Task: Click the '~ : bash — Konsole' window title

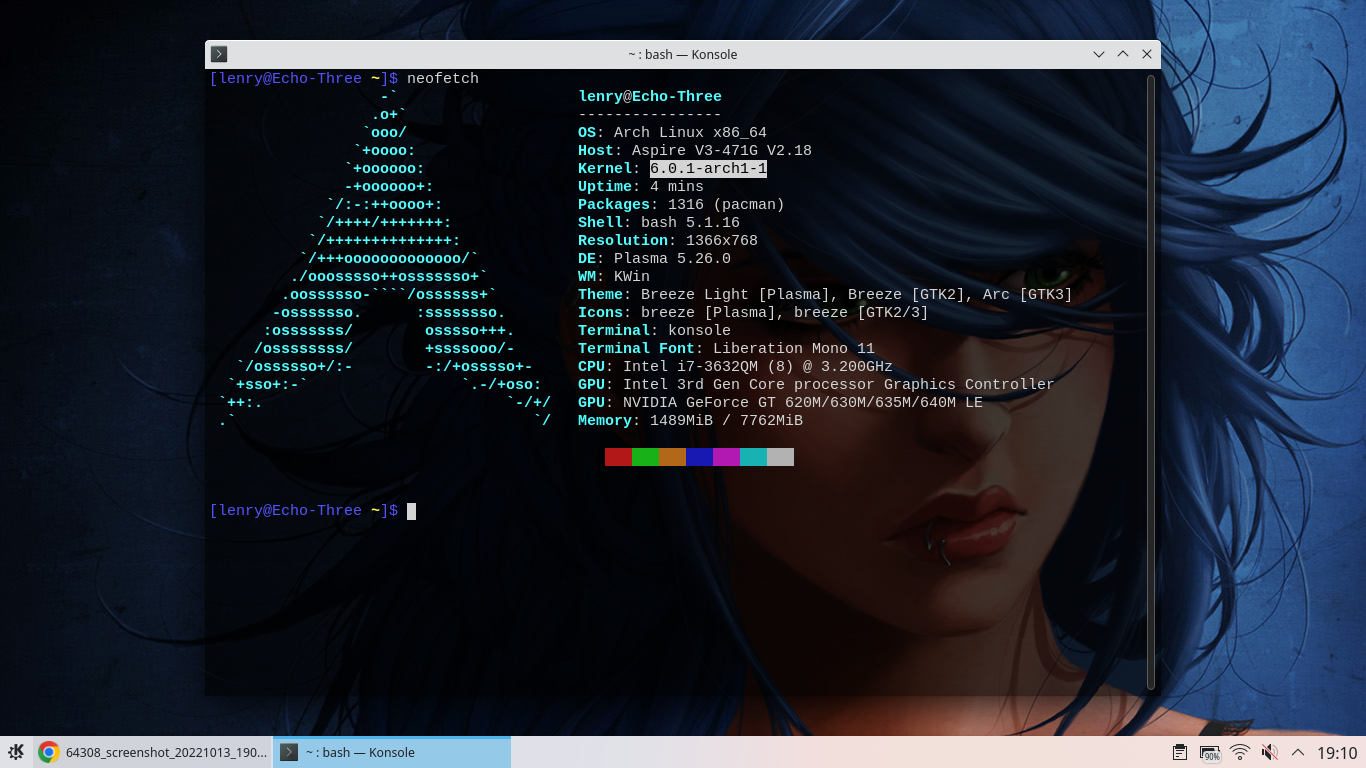Action: coord(683,54)
